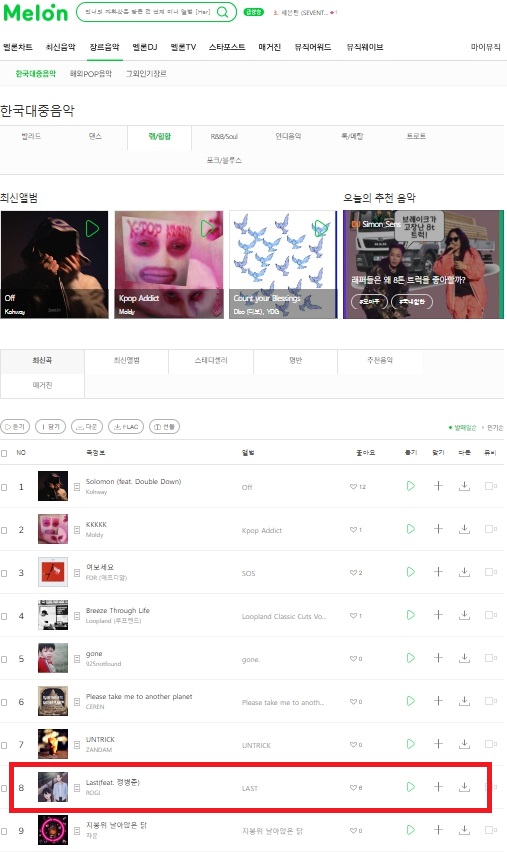Screen dimensions: 507x852
Task: Open lyrics icon beside Breeze Through Life
Action: click(x=77, y=616)
